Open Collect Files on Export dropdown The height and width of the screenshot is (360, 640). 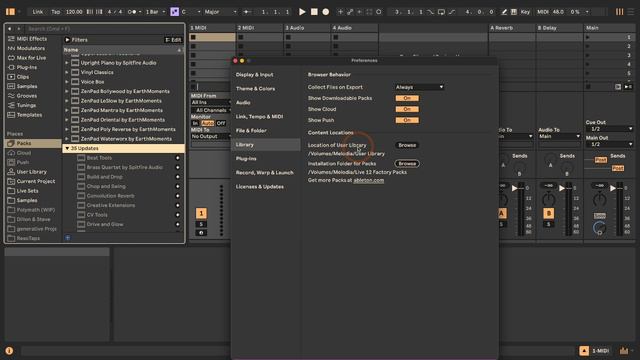[x=419, y=87]
